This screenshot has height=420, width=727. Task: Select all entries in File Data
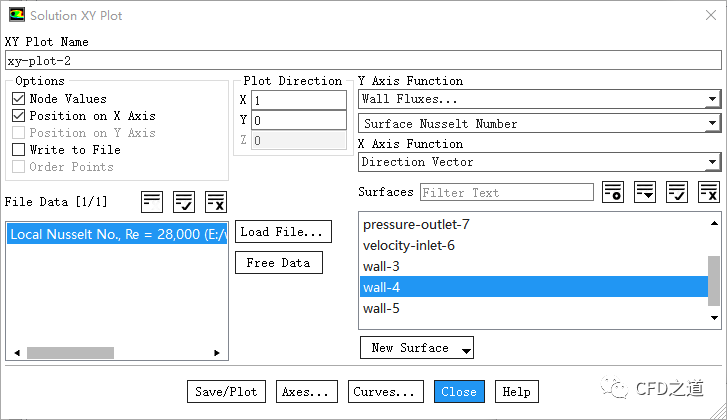pyautogui.click(x=184, y=201)
